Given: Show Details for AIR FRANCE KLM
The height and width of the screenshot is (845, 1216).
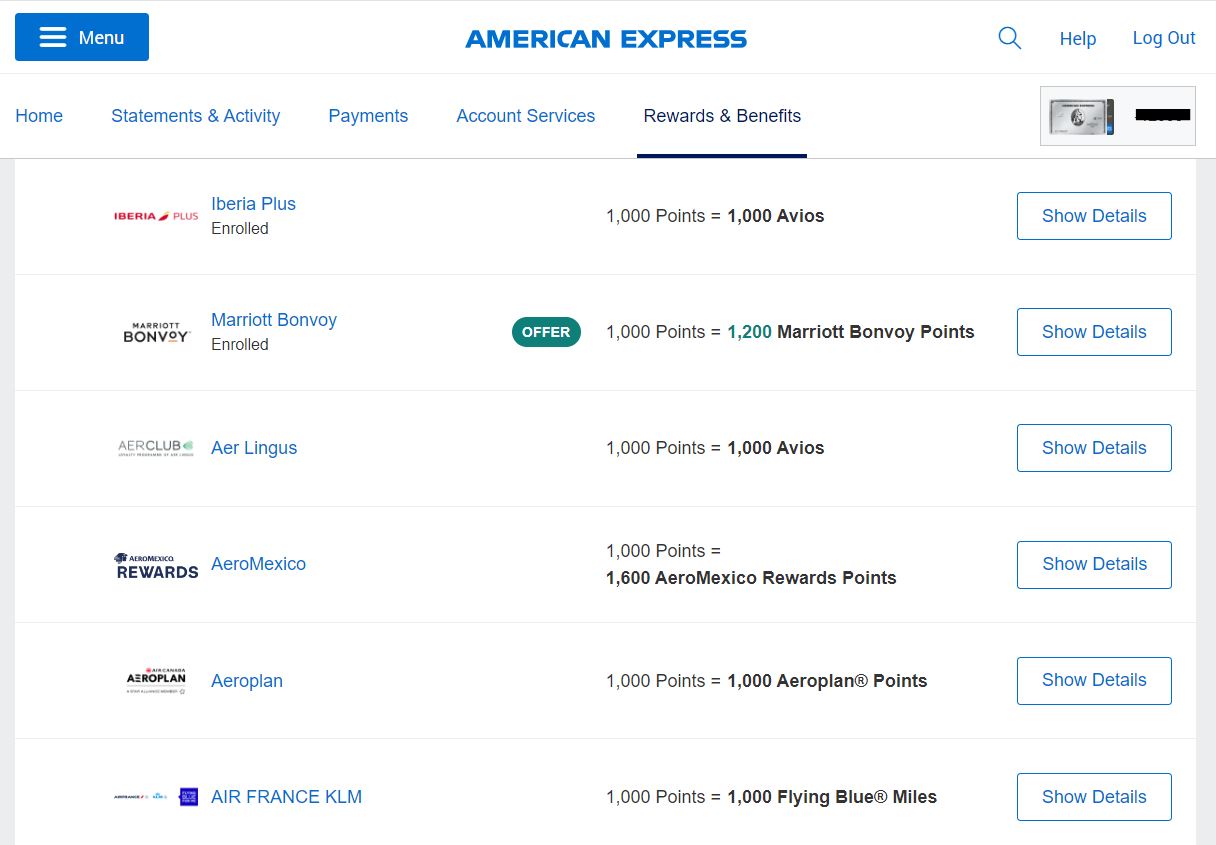Looking at the screenshot, I should [x=1094, y=797].
